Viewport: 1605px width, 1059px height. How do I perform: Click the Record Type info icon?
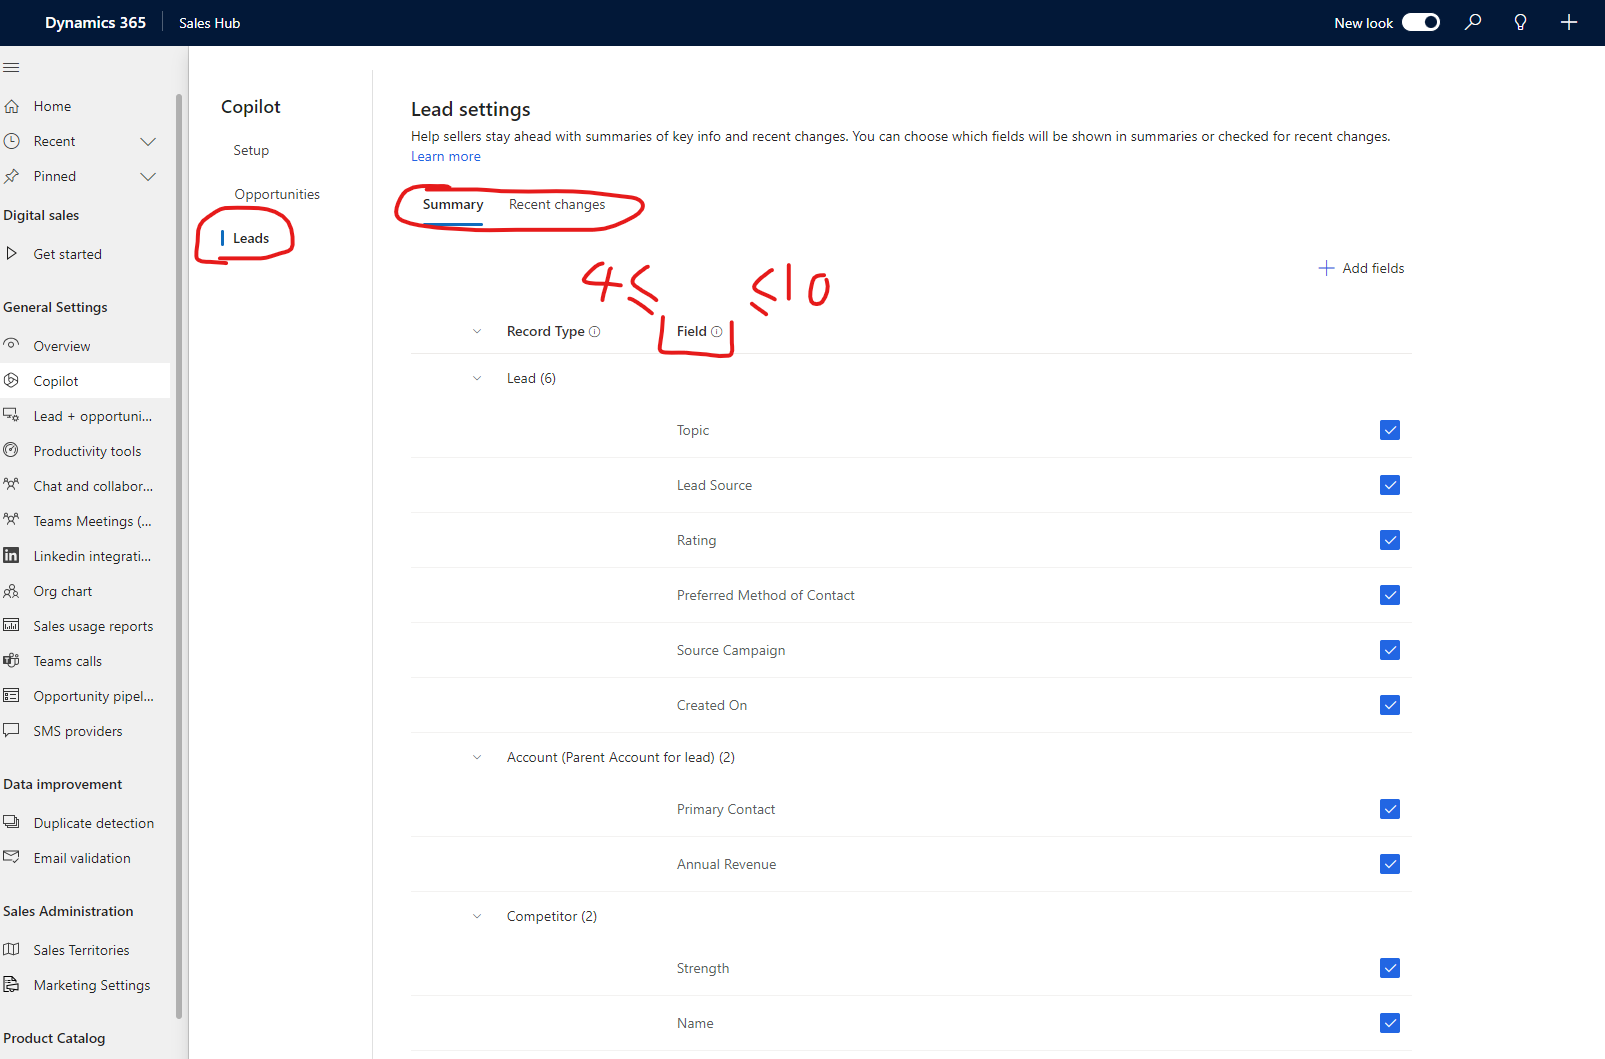tap(594, 332)
